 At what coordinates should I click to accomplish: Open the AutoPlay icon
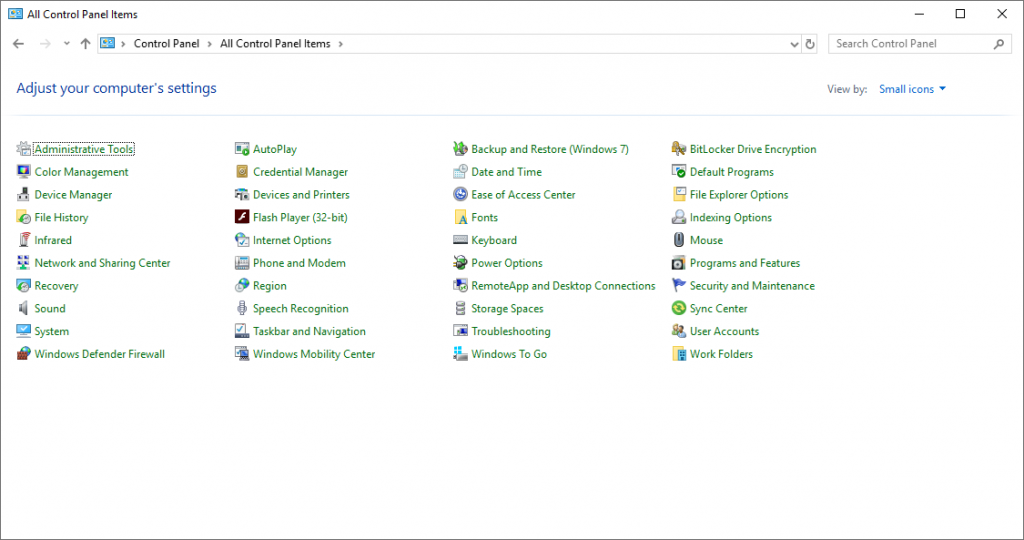point(242,149)
